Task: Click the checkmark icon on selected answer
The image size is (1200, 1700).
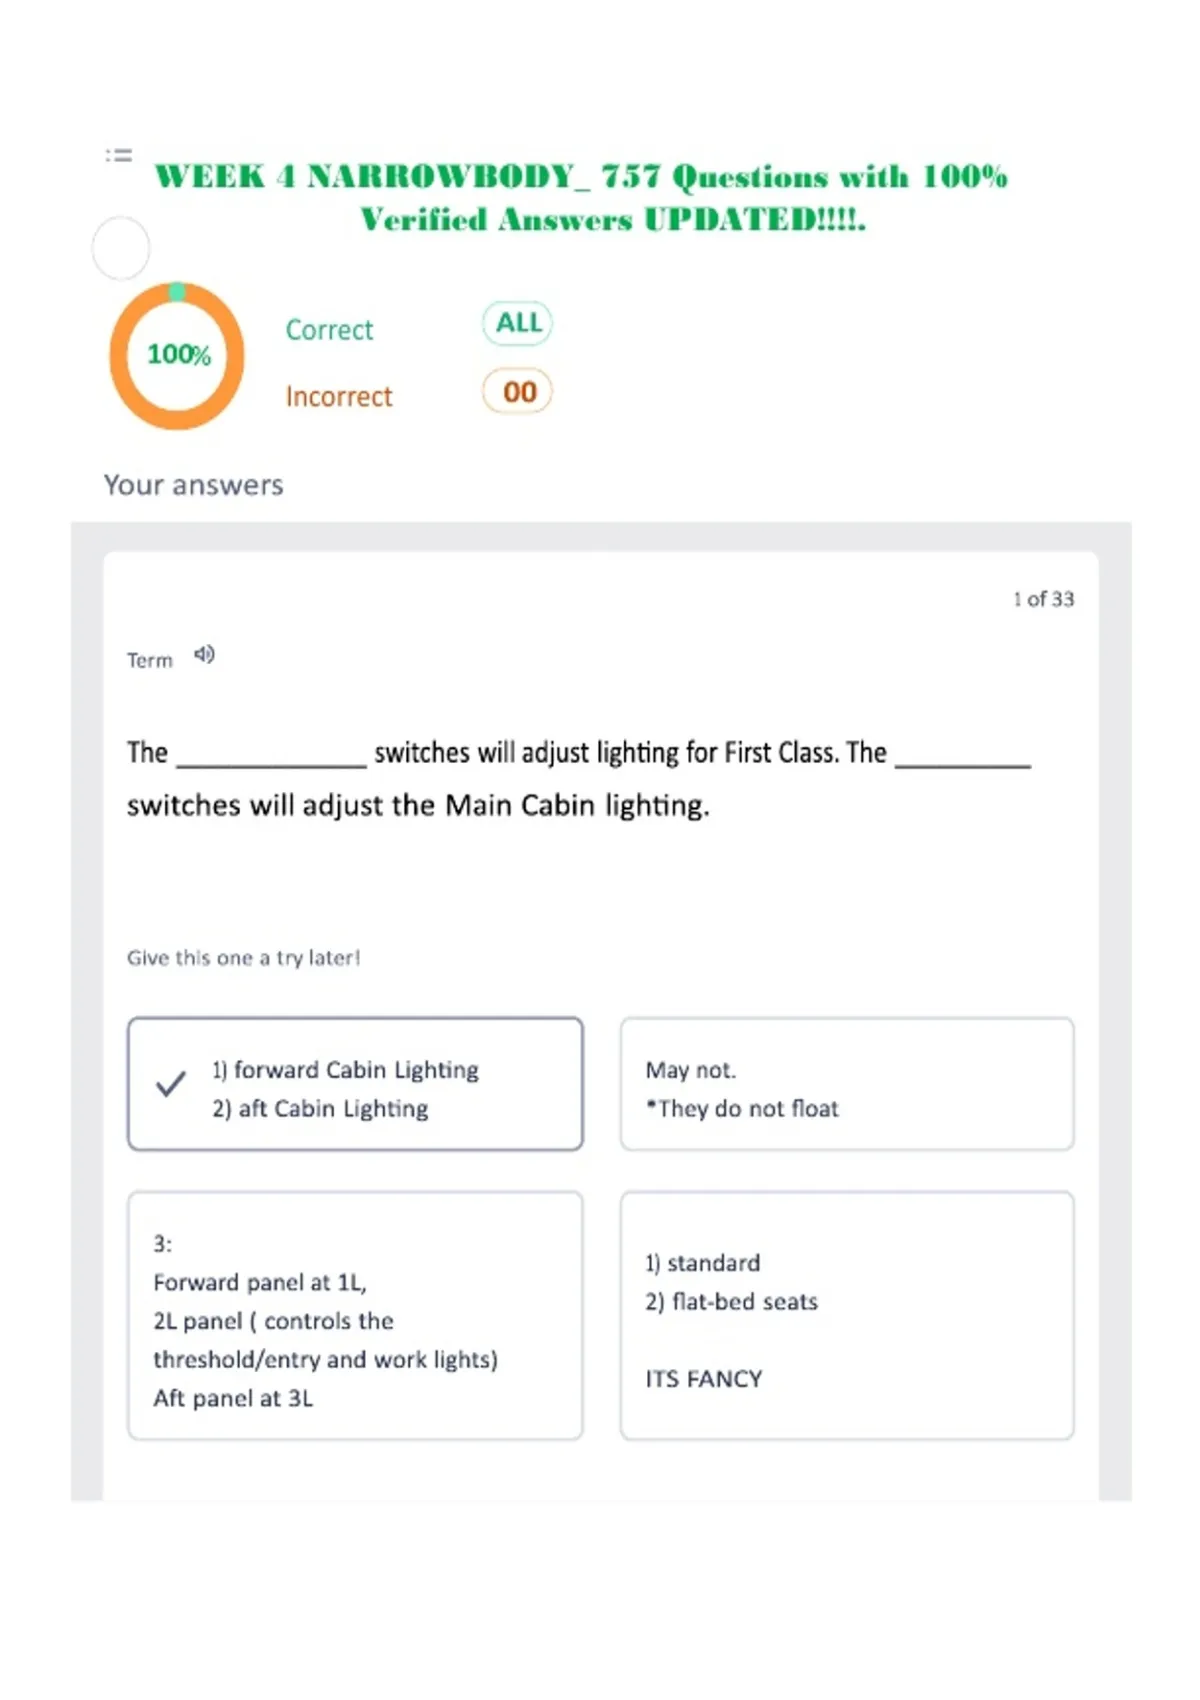Action: click(171, 1084)
